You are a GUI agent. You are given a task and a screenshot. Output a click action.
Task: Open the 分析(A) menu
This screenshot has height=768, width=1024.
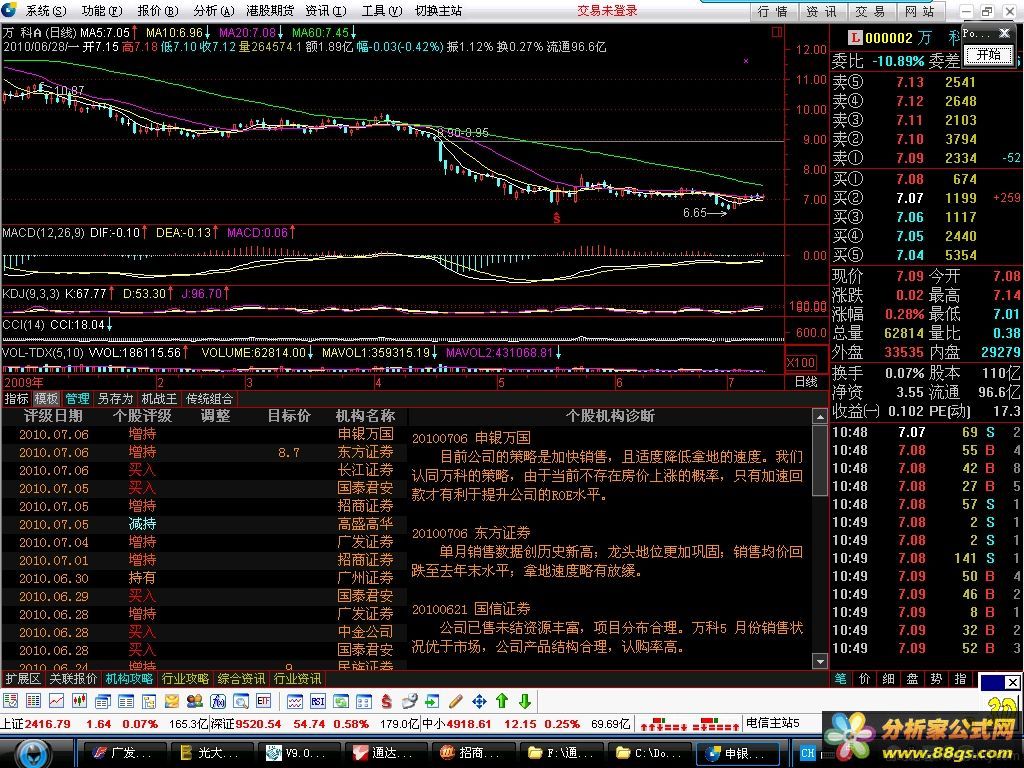[x=214, y=10]
